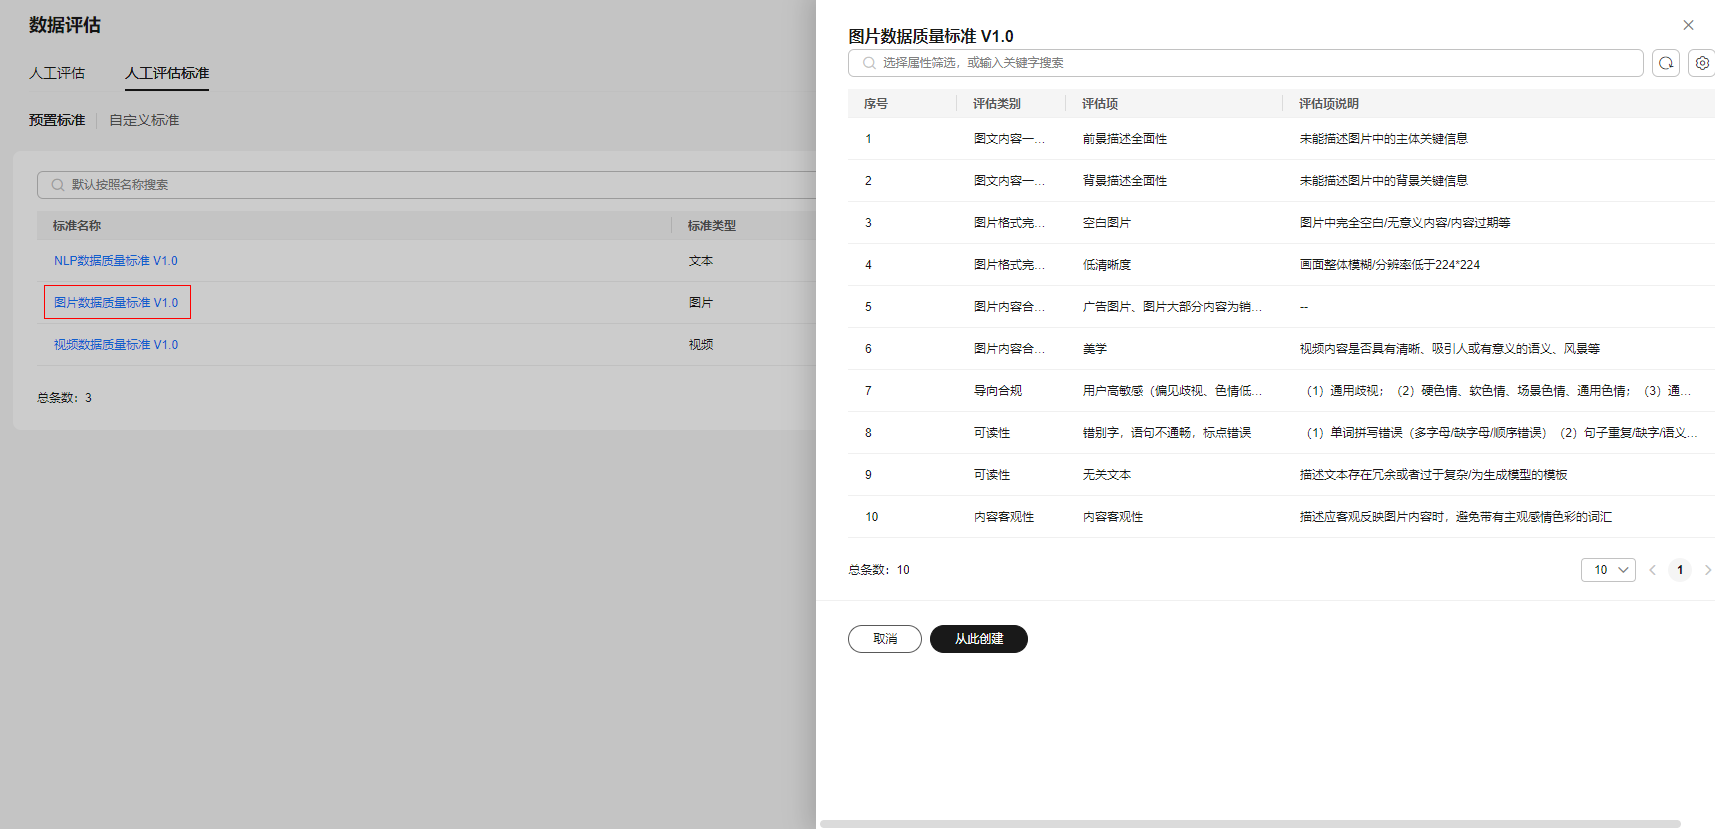Screen dimensions: 1715x829
Task: Click the horizontal scrollbar at drawer bottom
Action: (1250, 824)
